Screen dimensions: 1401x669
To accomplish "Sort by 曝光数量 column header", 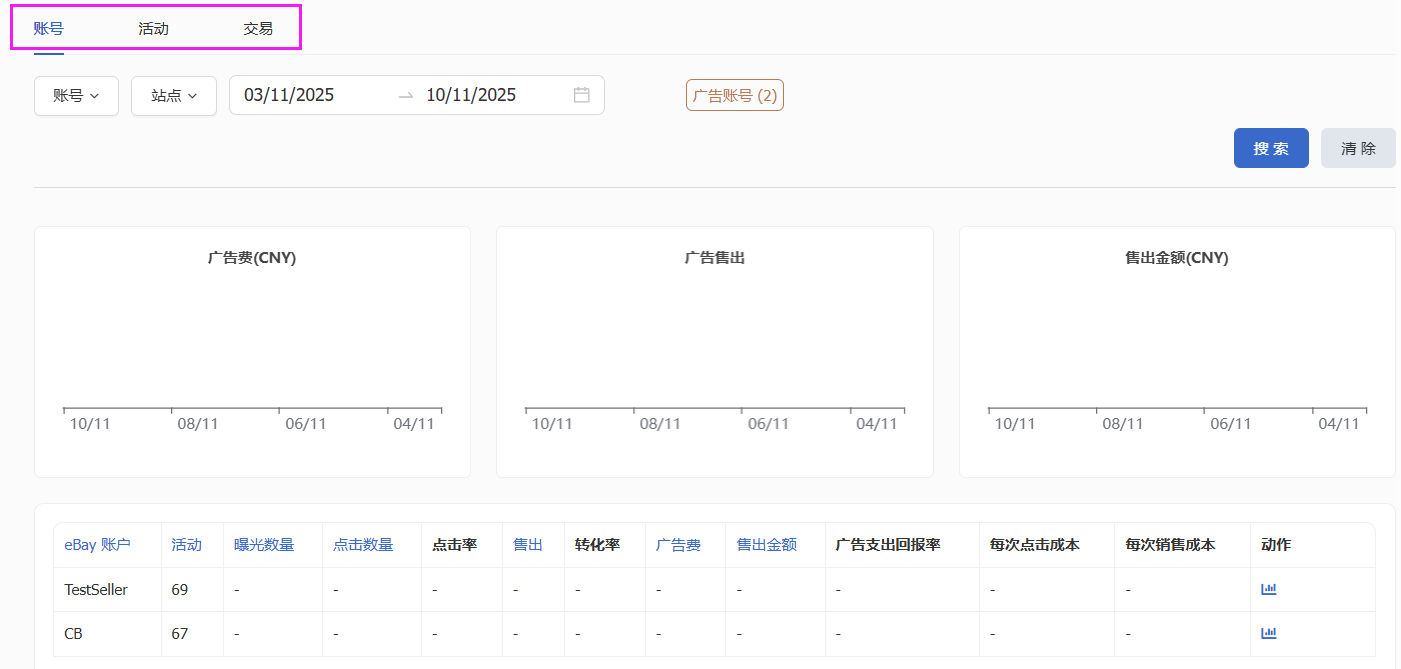I will click(x=264, y=545).
